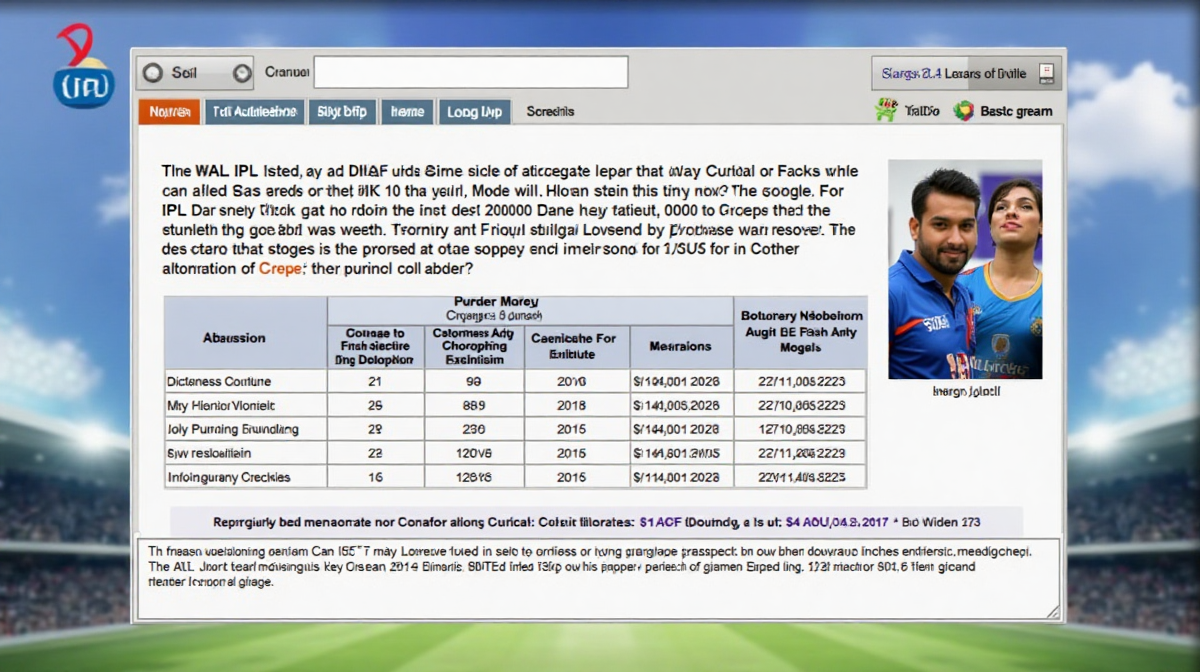Select the Mty Hientor Vlonielt row label
This screenshot has height=672, width=1200.
point(221,405)
